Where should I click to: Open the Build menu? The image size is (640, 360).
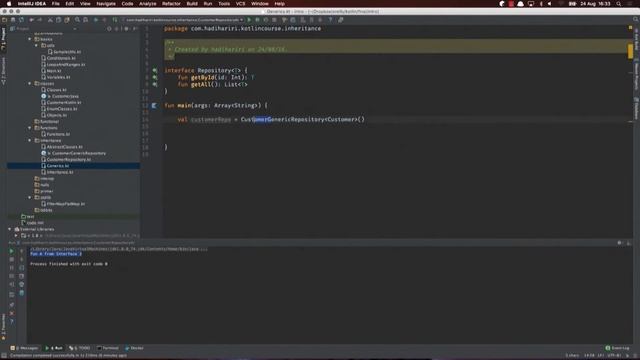pyautogui.click(x=192, y=4)
